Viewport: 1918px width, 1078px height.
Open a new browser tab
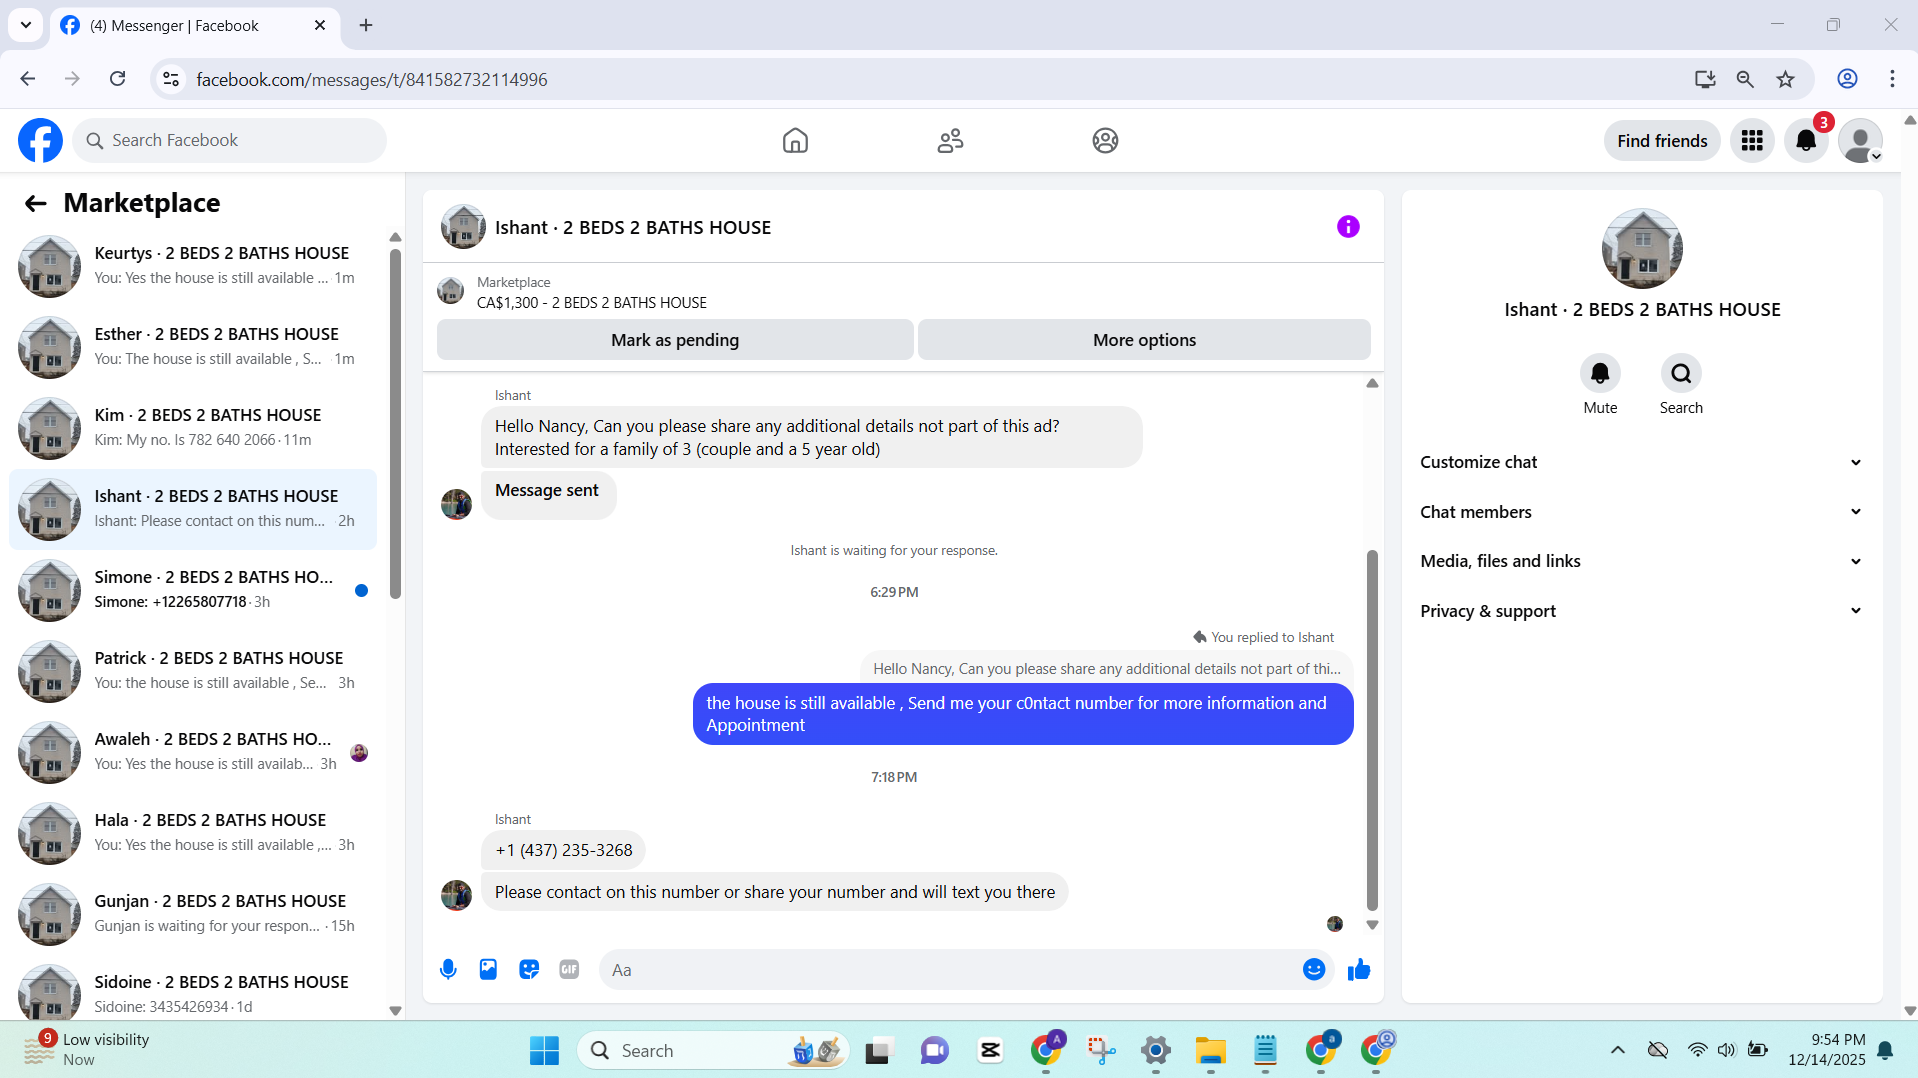click(366, 25)
